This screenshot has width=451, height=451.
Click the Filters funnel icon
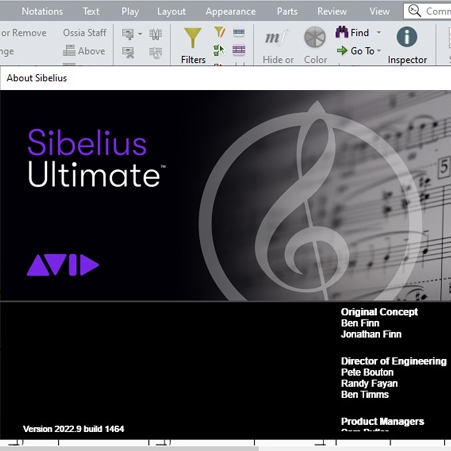pyautogui.click(x=193, y=38)
